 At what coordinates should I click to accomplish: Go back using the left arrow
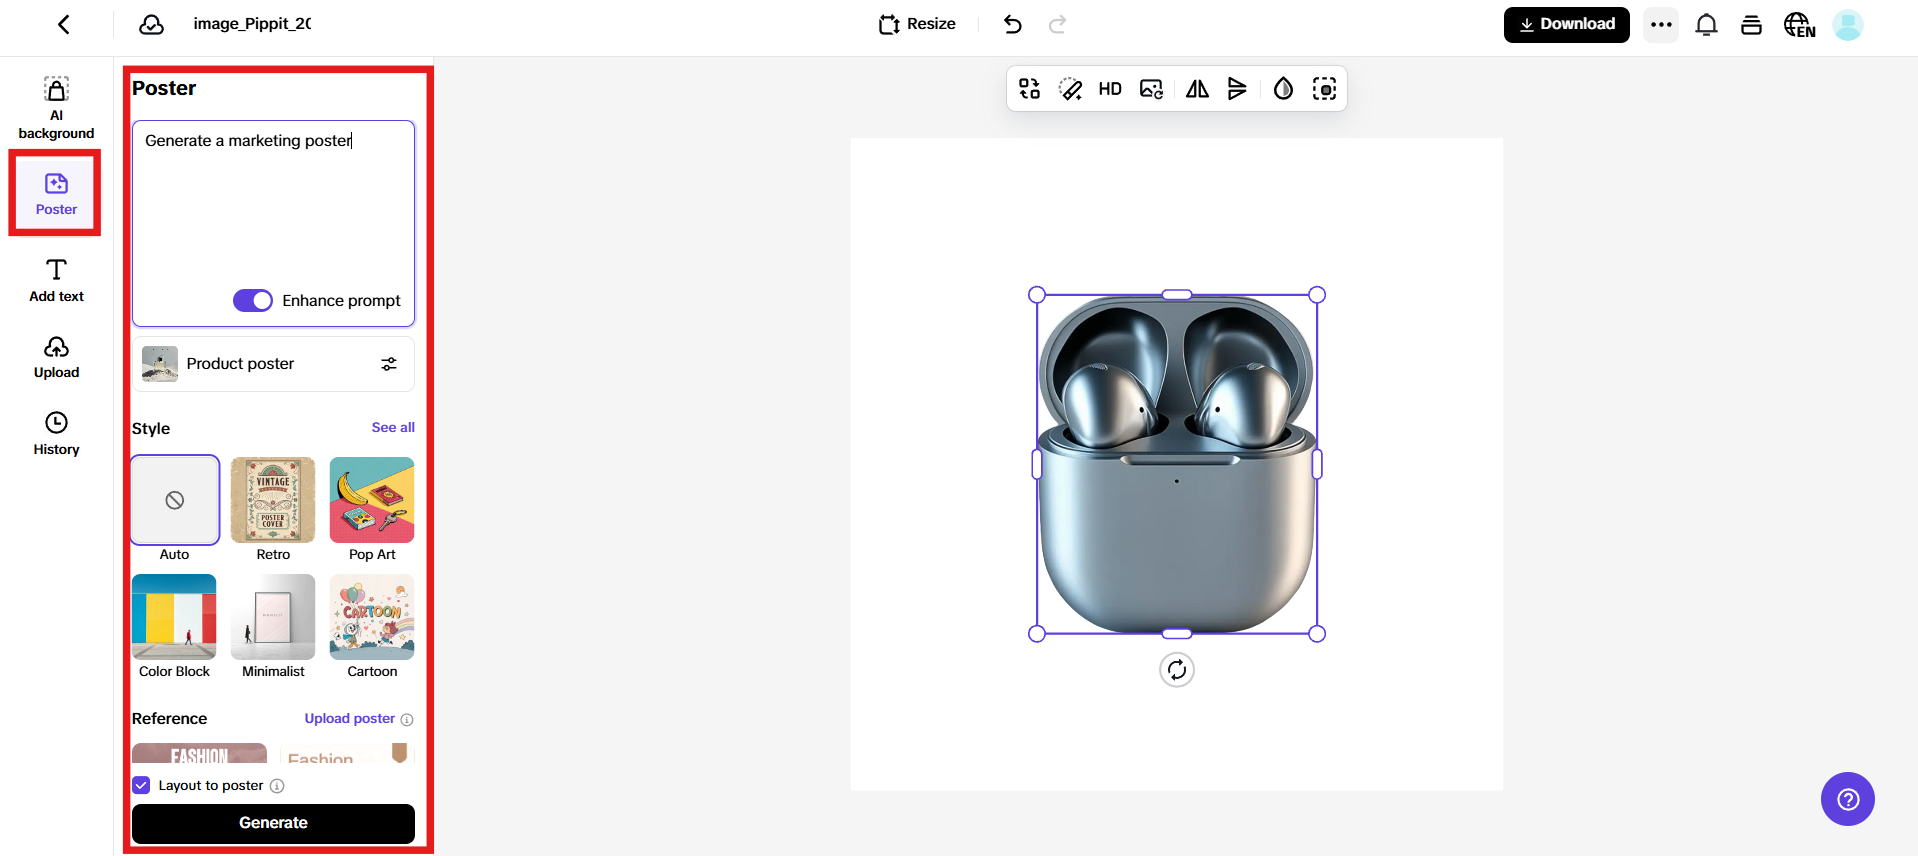click(64, 24)
